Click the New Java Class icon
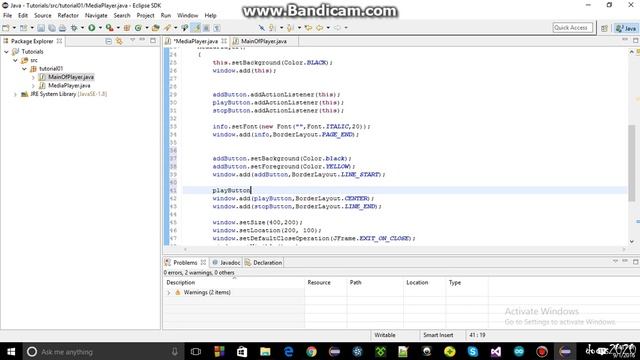640x360 pixels. click(x=138, y=28)
